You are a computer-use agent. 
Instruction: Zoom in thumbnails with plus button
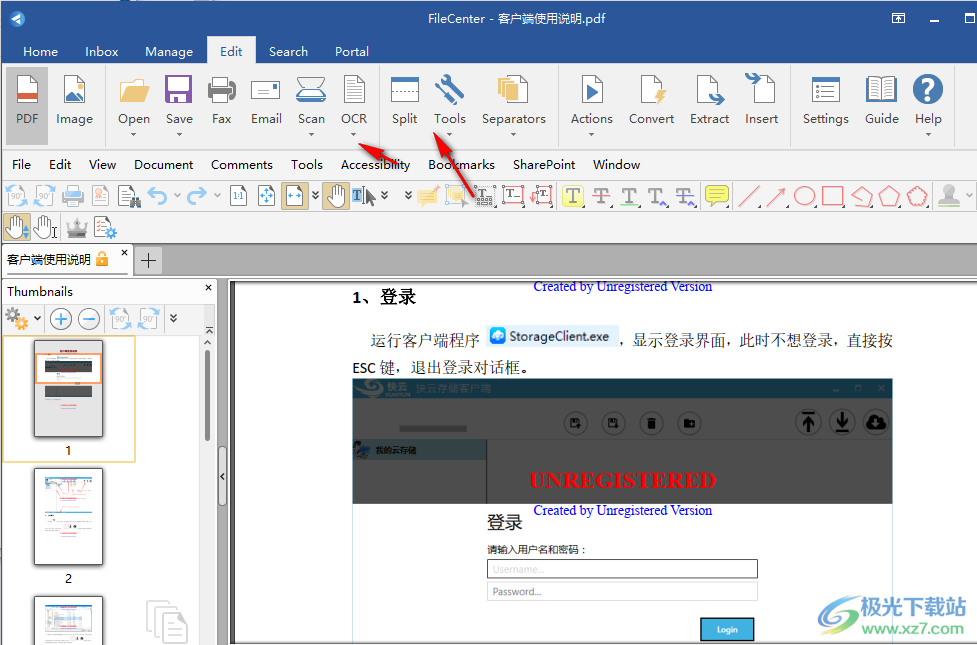(x=60, y=319)
